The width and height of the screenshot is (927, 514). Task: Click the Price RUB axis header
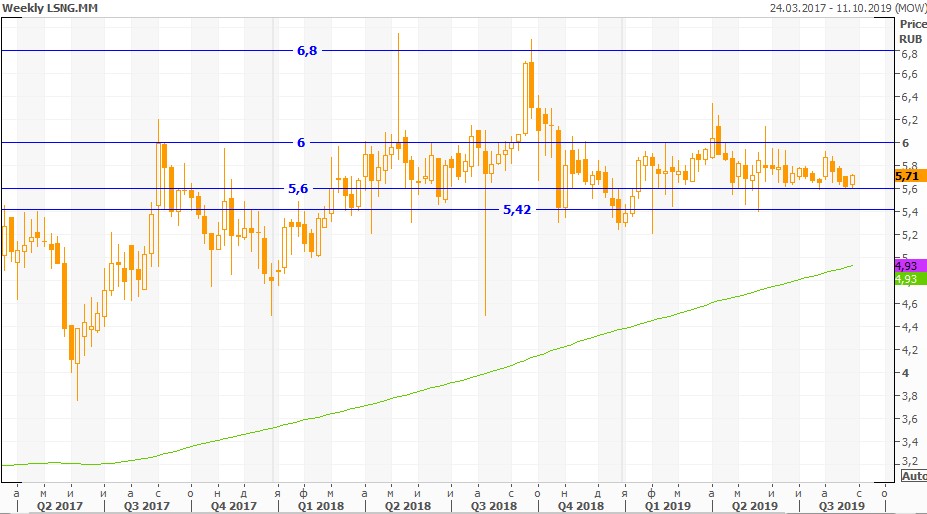point(912,30)
